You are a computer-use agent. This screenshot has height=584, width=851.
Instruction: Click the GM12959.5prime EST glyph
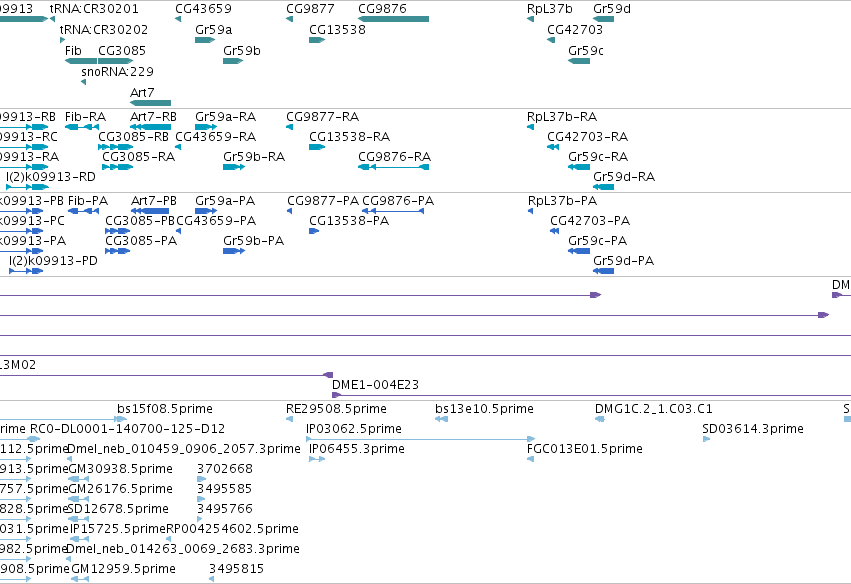coord(80,579)
